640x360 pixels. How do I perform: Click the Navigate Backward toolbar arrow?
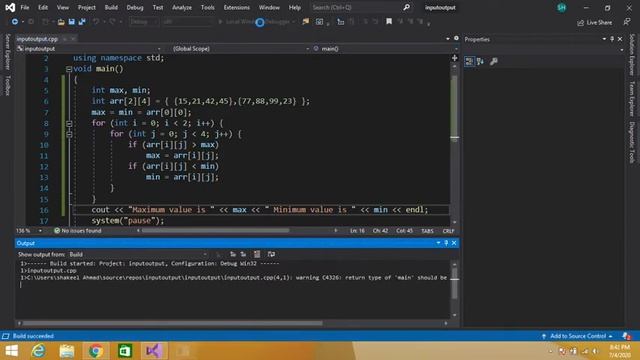coord(15,22)
